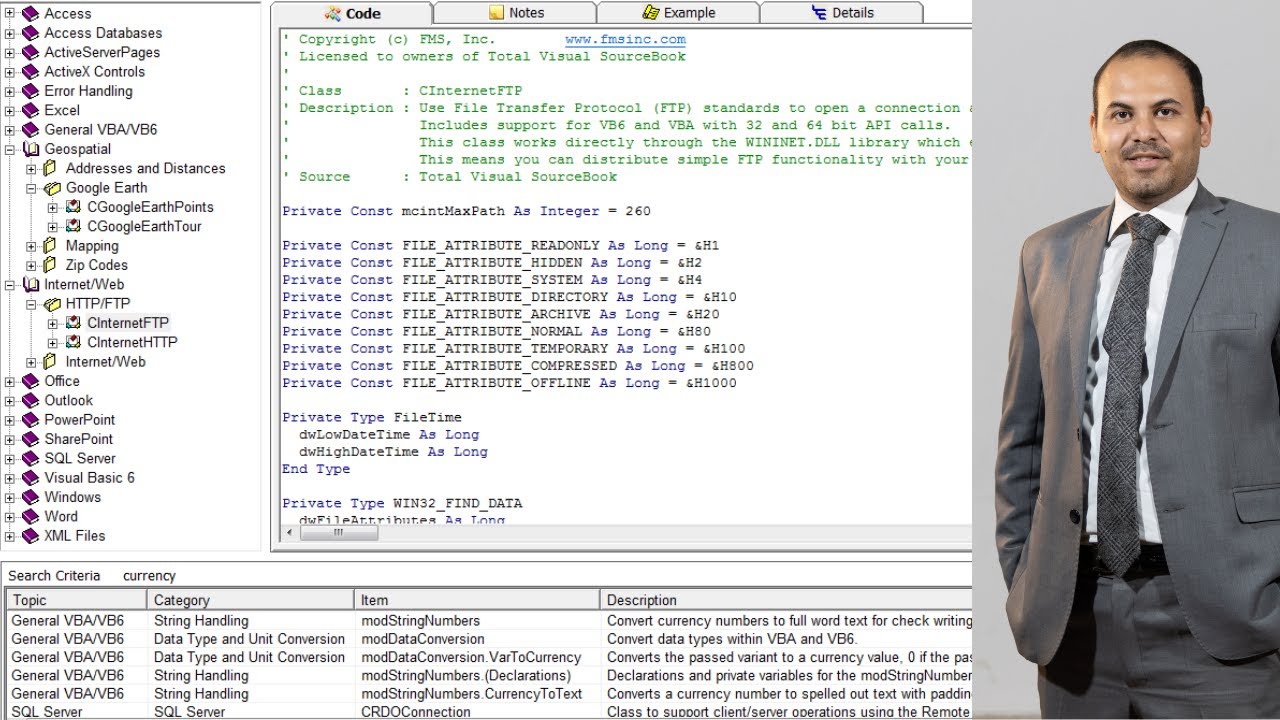
Task: Sort results by Category column header
Action: coord(251,600)
